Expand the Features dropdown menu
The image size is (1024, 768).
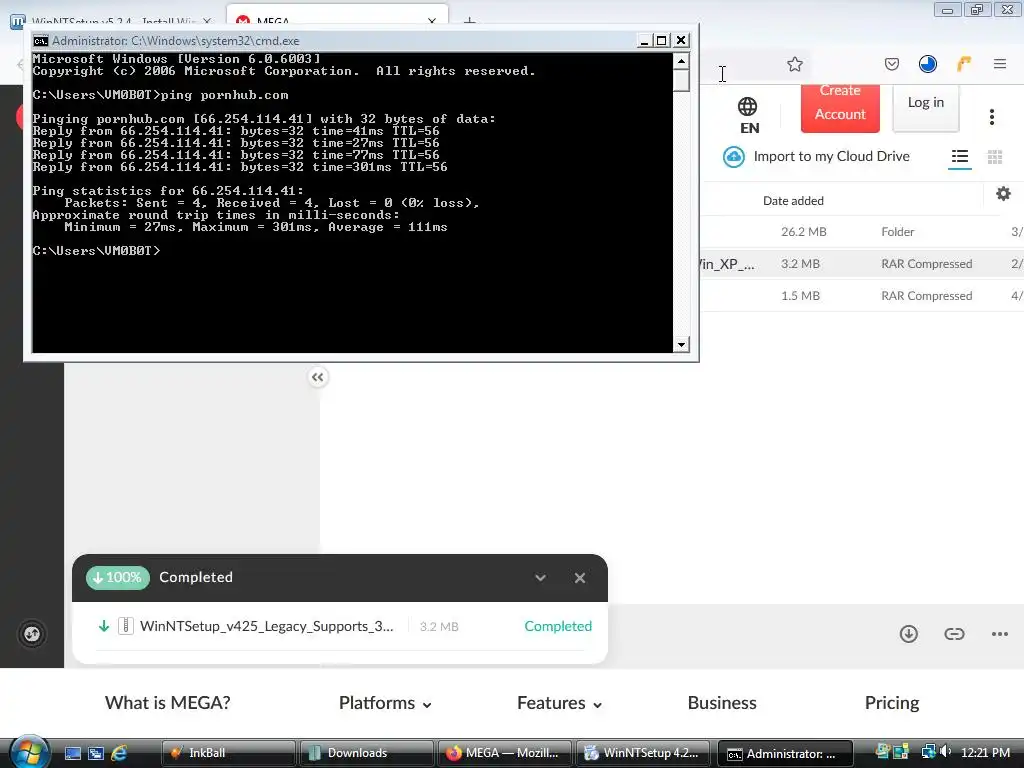[x=559, y=703]
